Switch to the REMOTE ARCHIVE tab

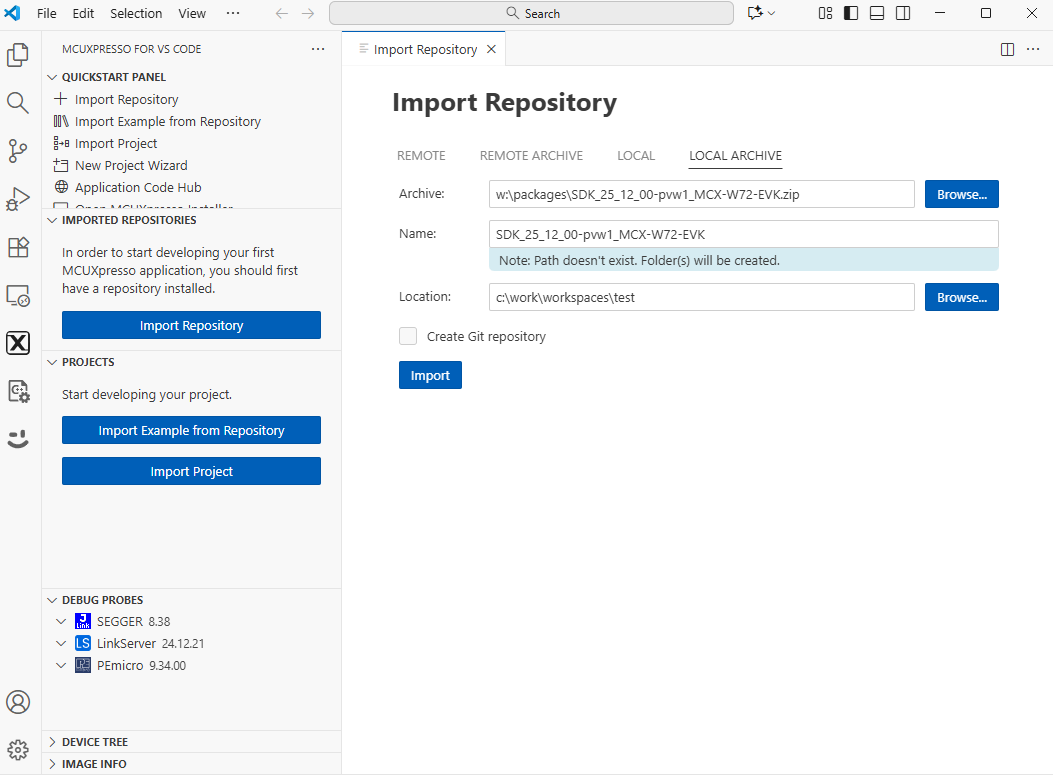(531, 155)
